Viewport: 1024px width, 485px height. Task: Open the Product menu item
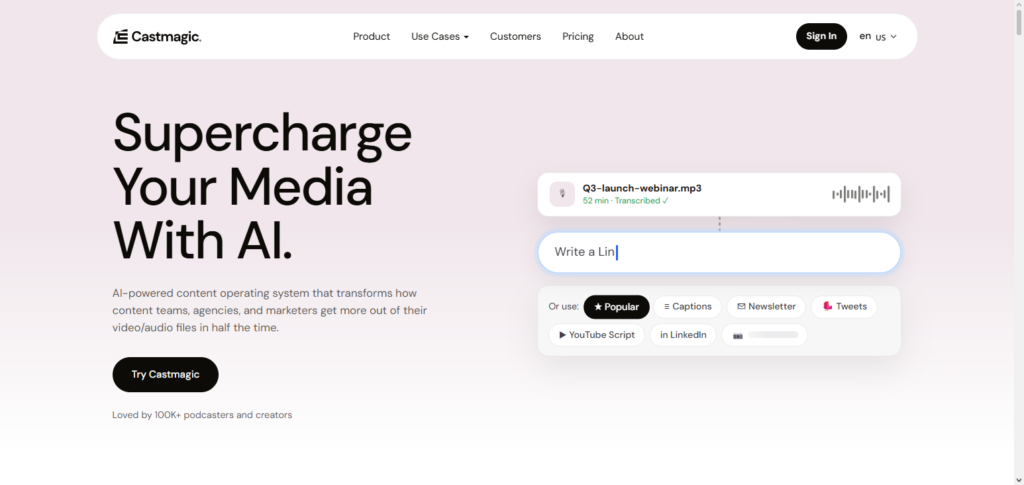(x=372, y=37)
